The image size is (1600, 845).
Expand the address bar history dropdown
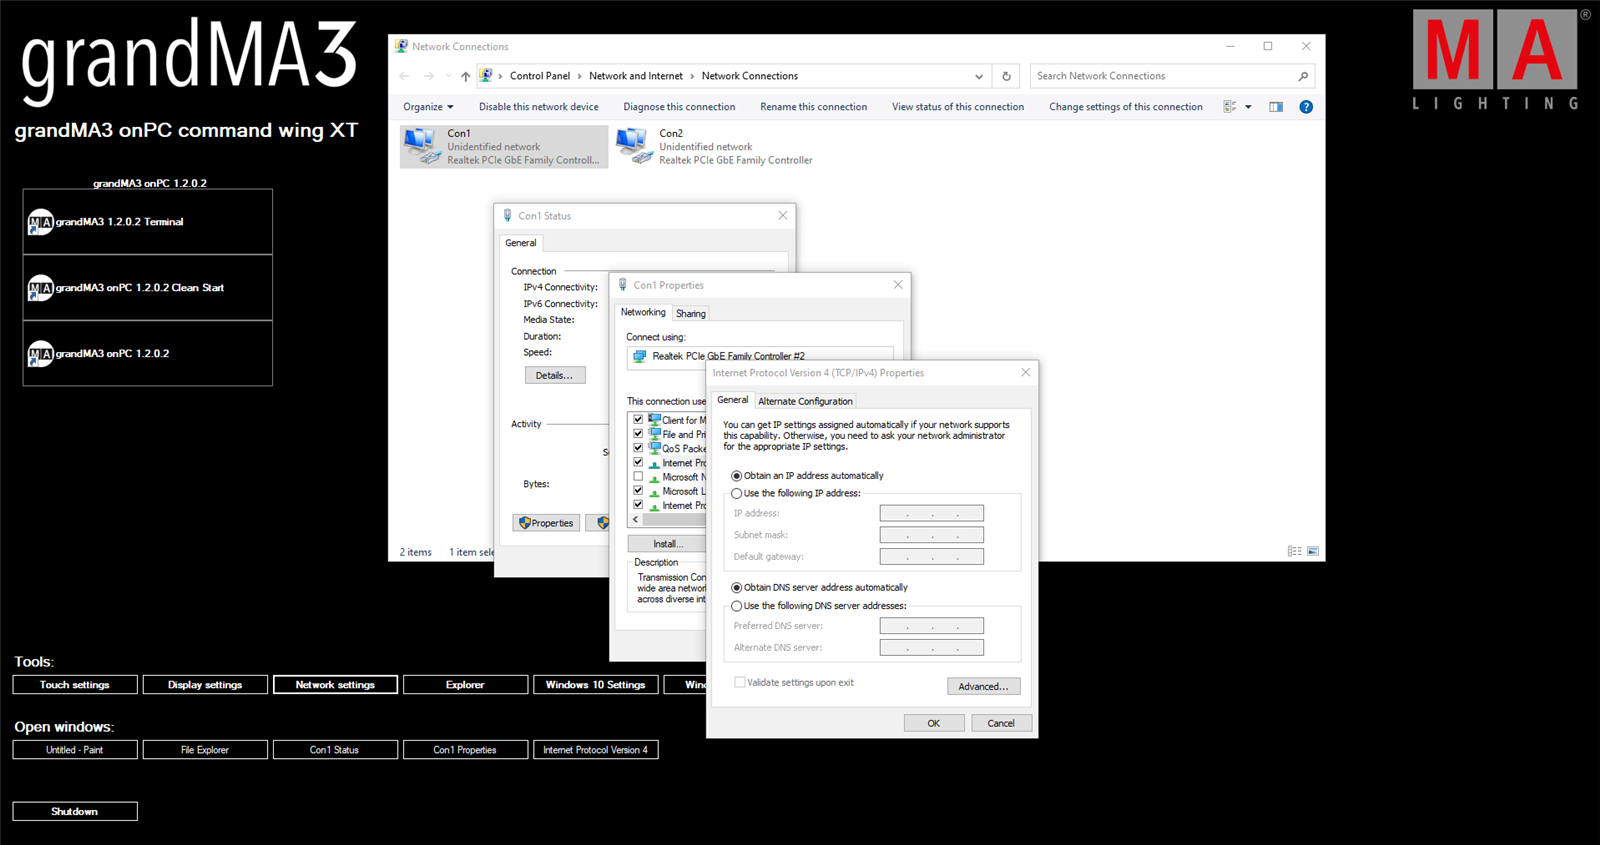point(978,76)
